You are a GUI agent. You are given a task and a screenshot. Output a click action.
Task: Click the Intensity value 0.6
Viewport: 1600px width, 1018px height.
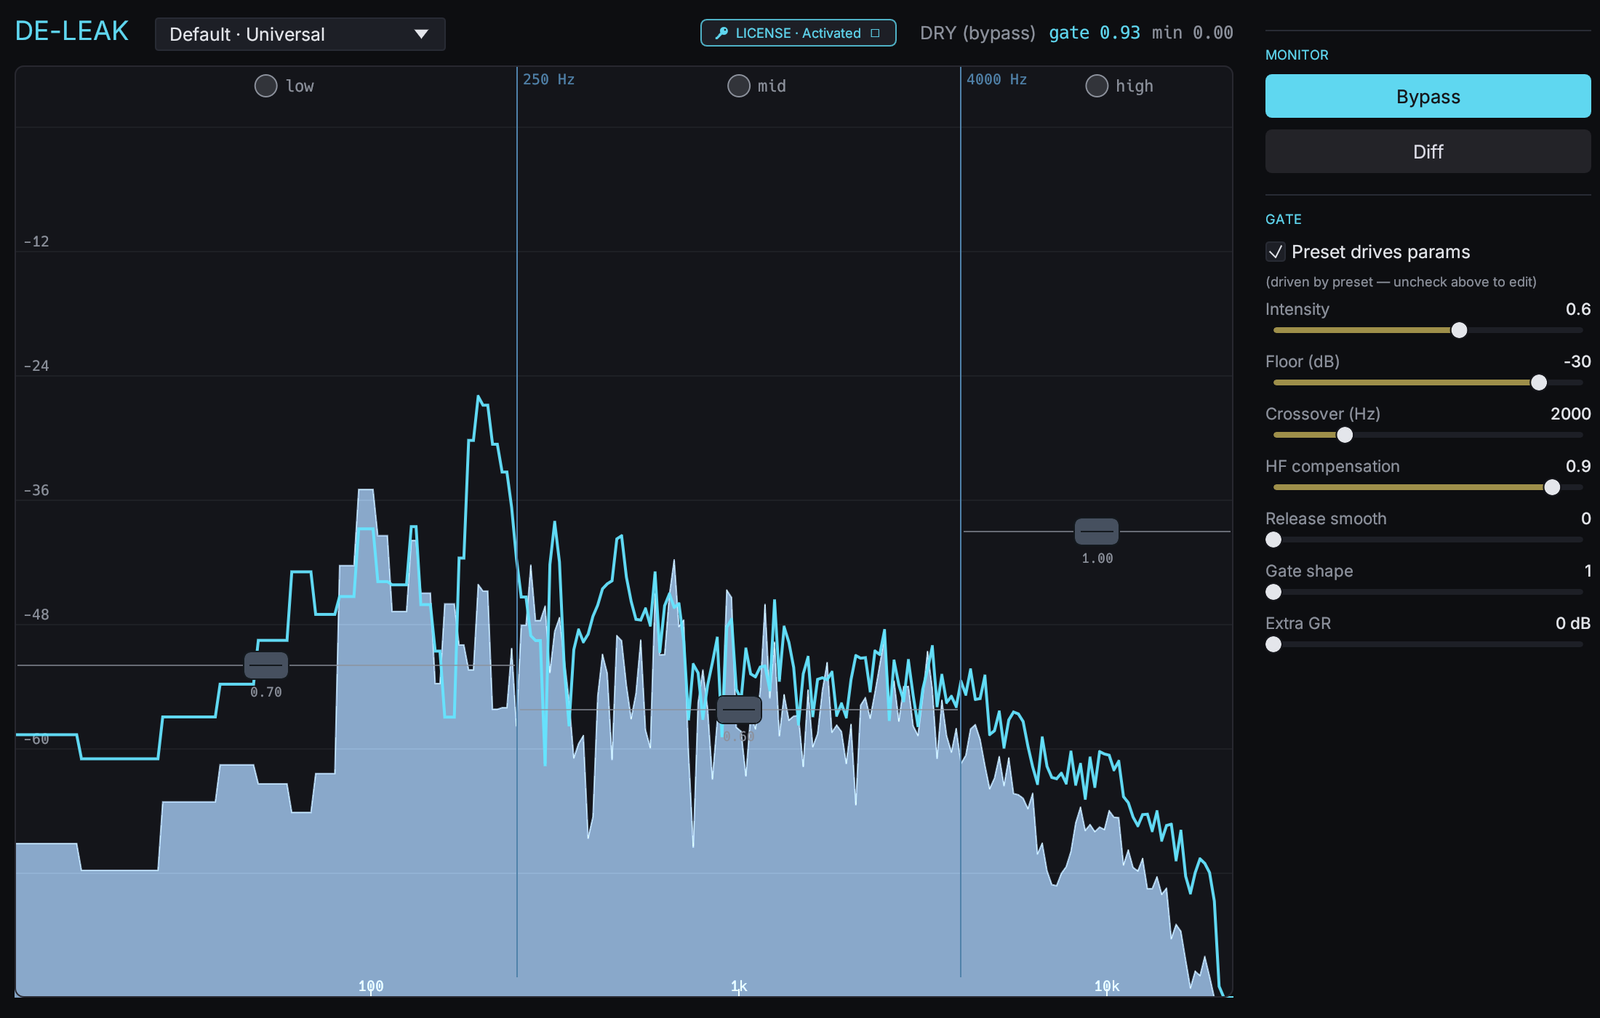click(x=1578, y=309)
